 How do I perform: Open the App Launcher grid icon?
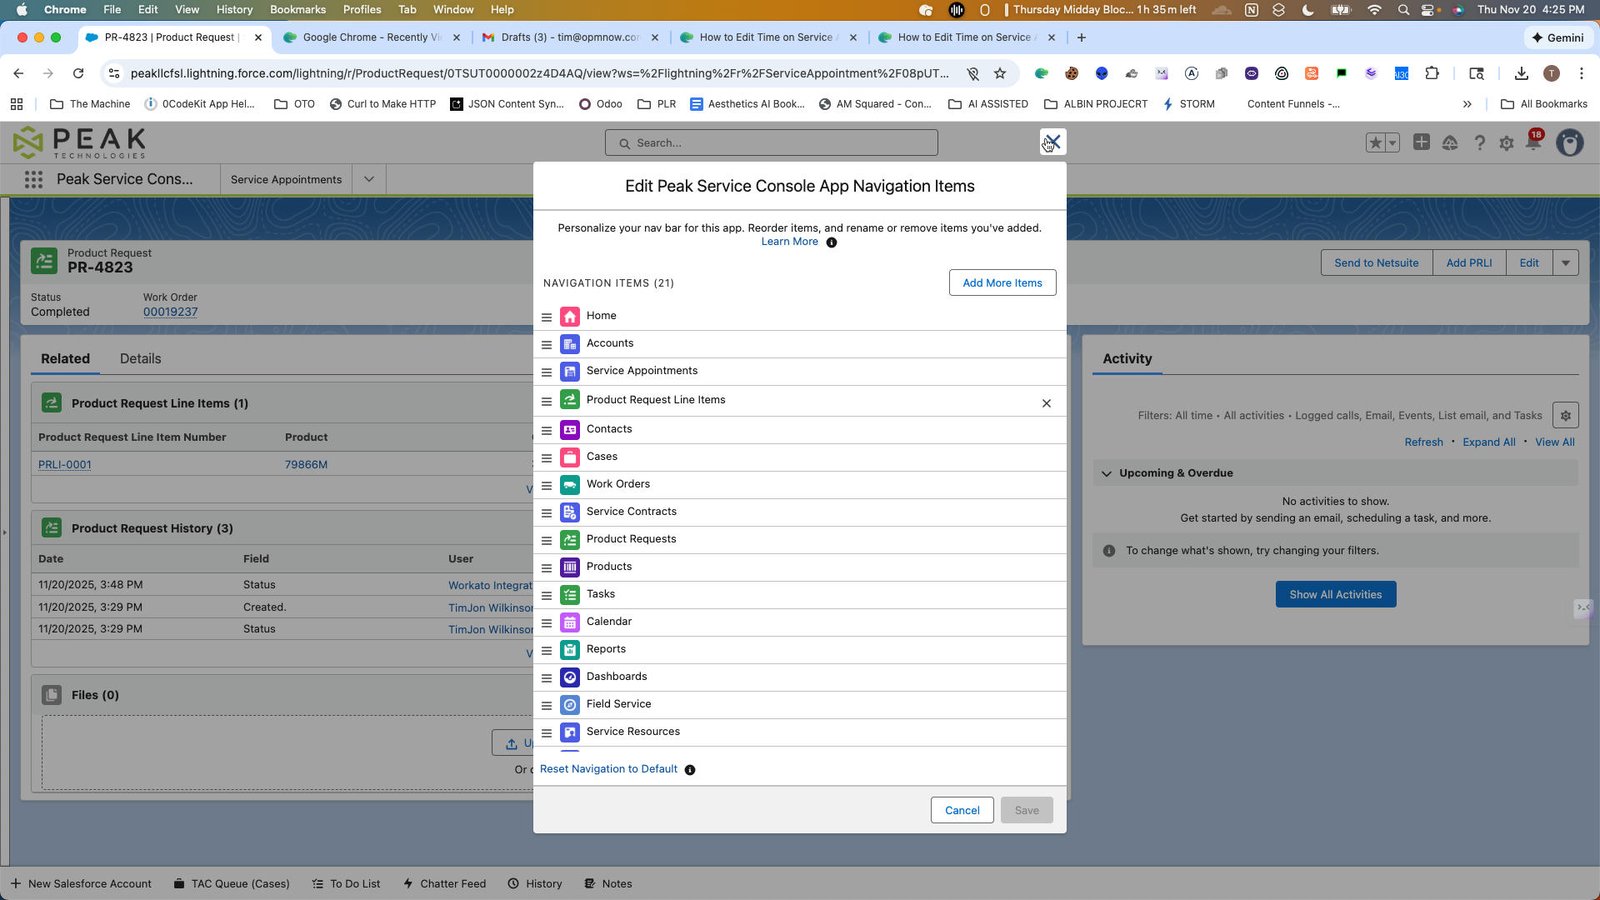(x=33, y=179)
